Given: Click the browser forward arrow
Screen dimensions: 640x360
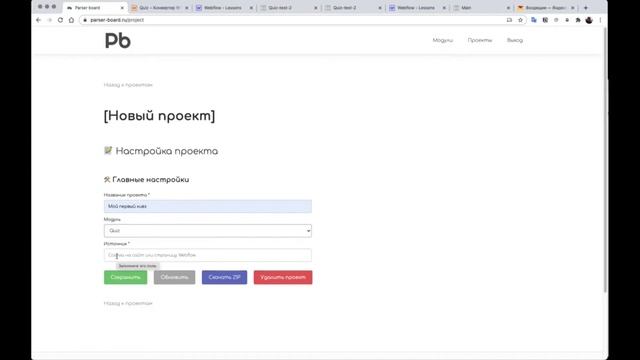Looking at the screenshot, I should 49,20.
